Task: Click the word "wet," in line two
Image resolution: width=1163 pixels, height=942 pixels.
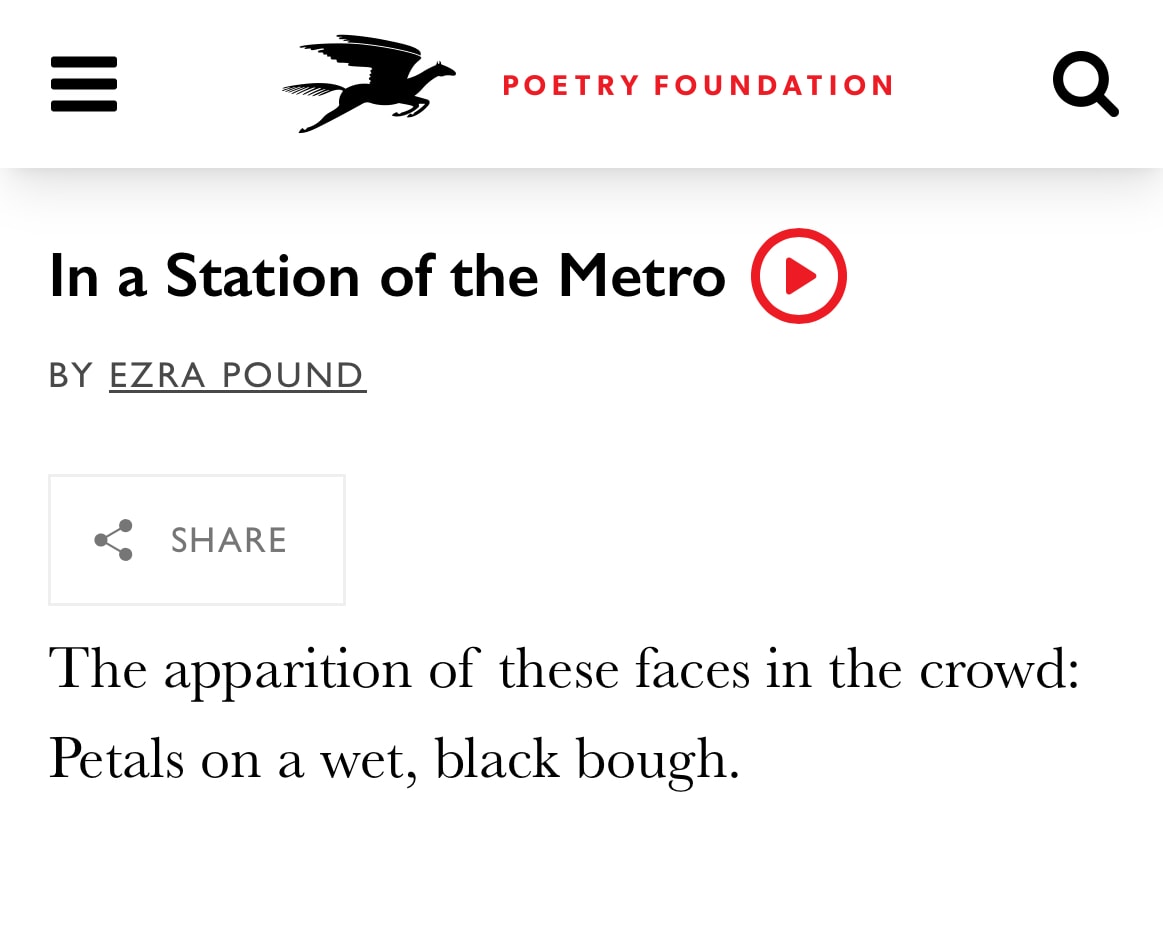Action: (368, 759)
